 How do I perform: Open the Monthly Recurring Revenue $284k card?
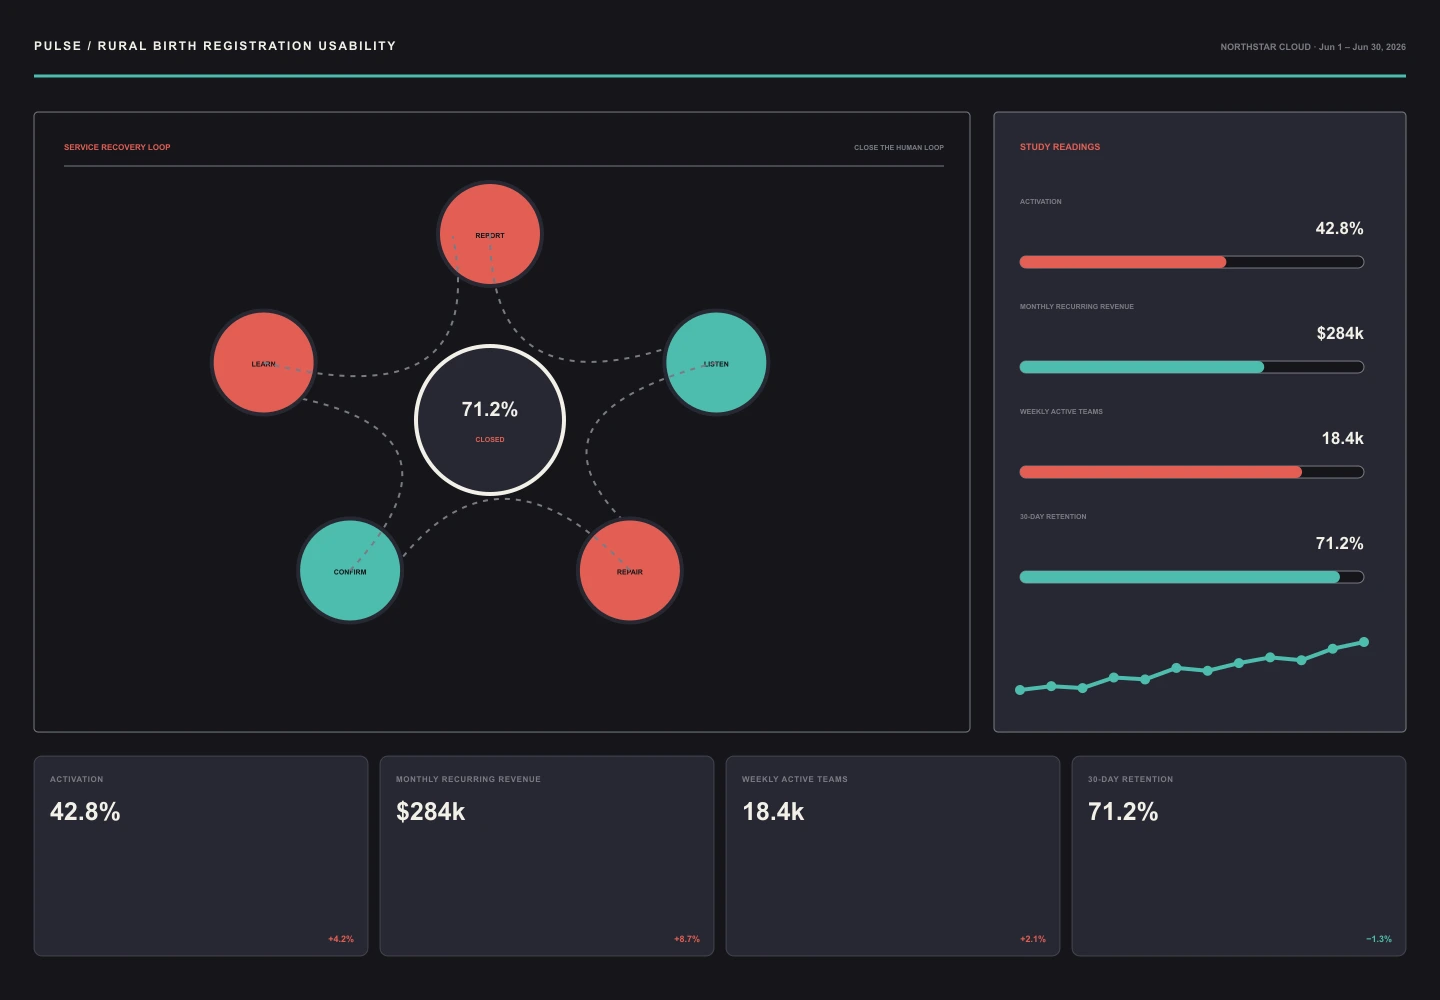point(547,856)
